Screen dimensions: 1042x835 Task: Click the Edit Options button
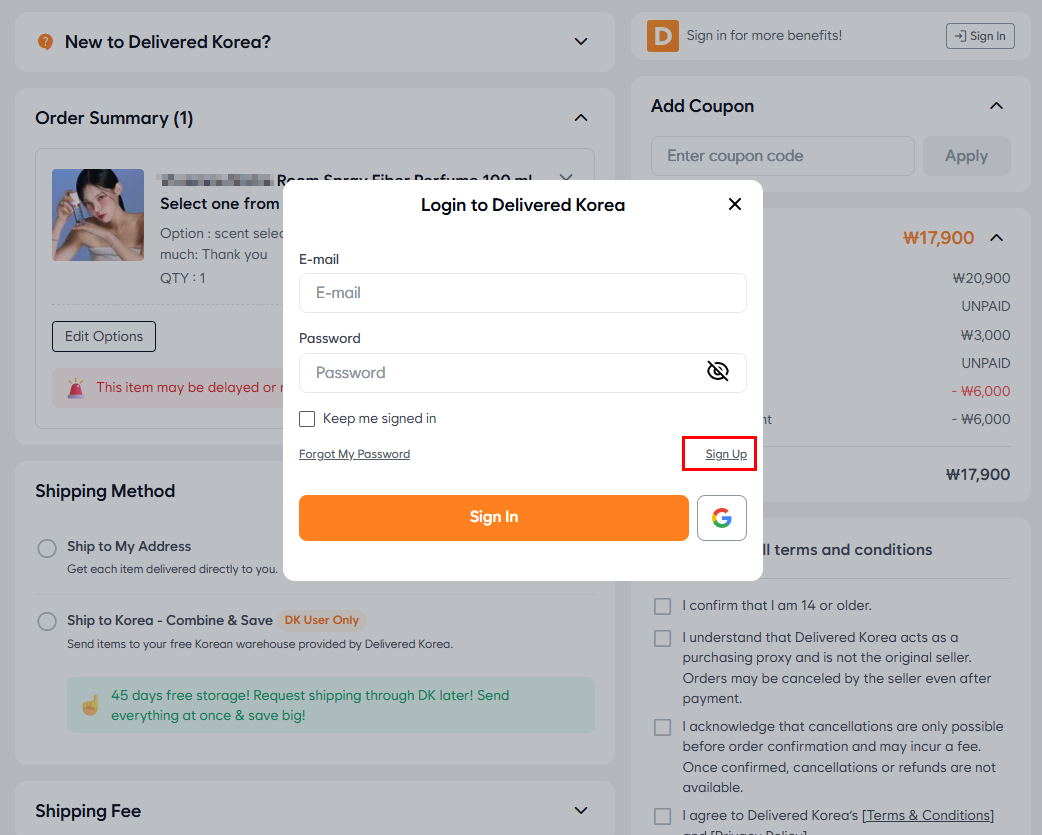(x=104, y=337)
